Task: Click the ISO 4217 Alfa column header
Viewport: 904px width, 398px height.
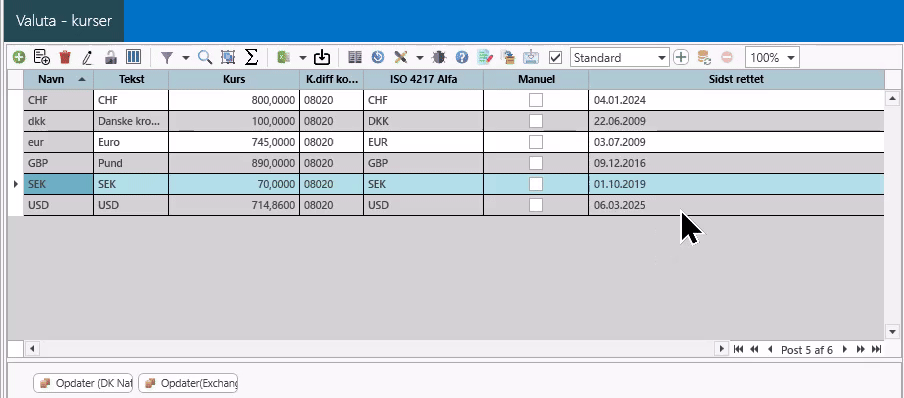Action: pos(423,80)
